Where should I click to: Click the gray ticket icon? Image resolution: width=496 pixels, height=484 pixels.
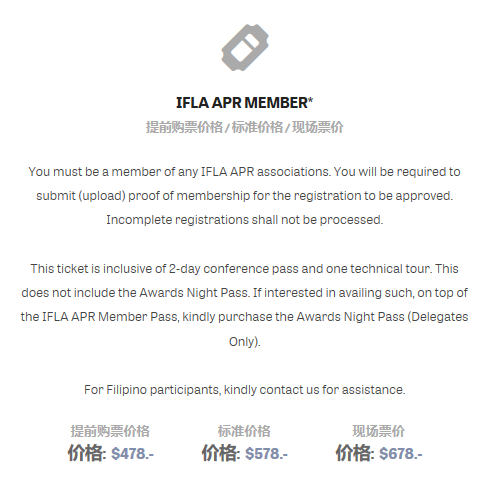click(x=245, y=47)
